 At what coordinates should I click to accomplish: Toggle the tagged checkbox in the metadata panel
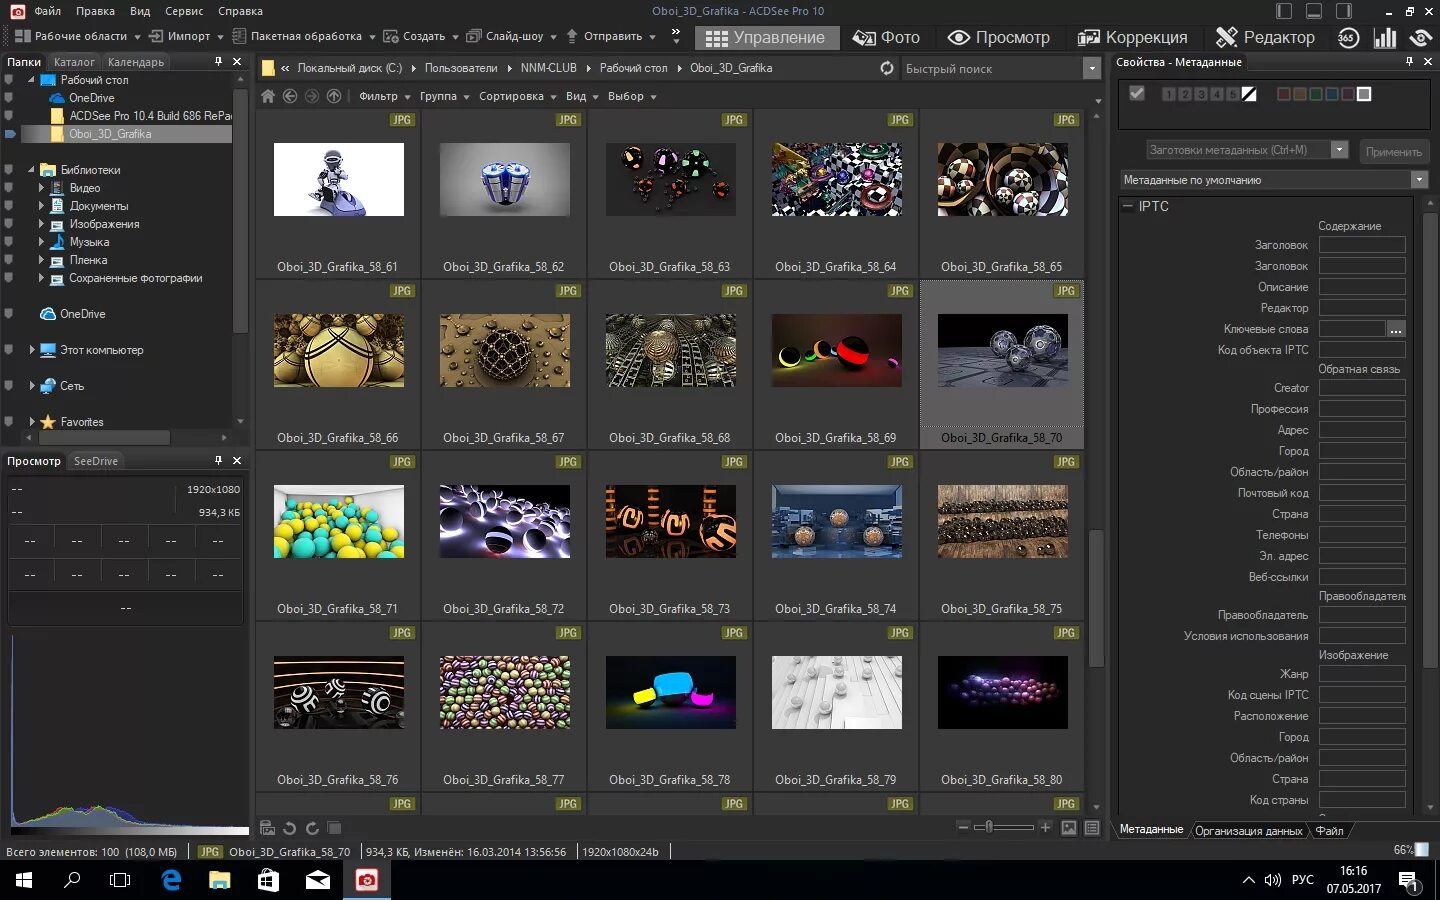click(x=1136, y=93)
